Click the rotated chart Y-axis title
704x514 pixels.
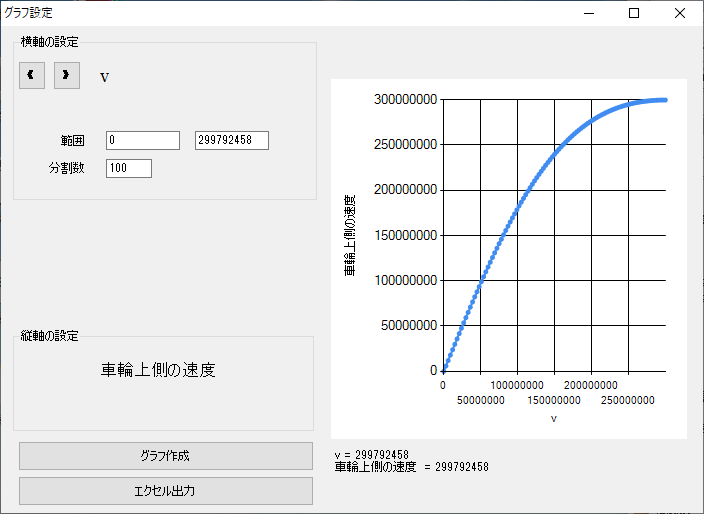pyautogui.click(x=351, y=236)
